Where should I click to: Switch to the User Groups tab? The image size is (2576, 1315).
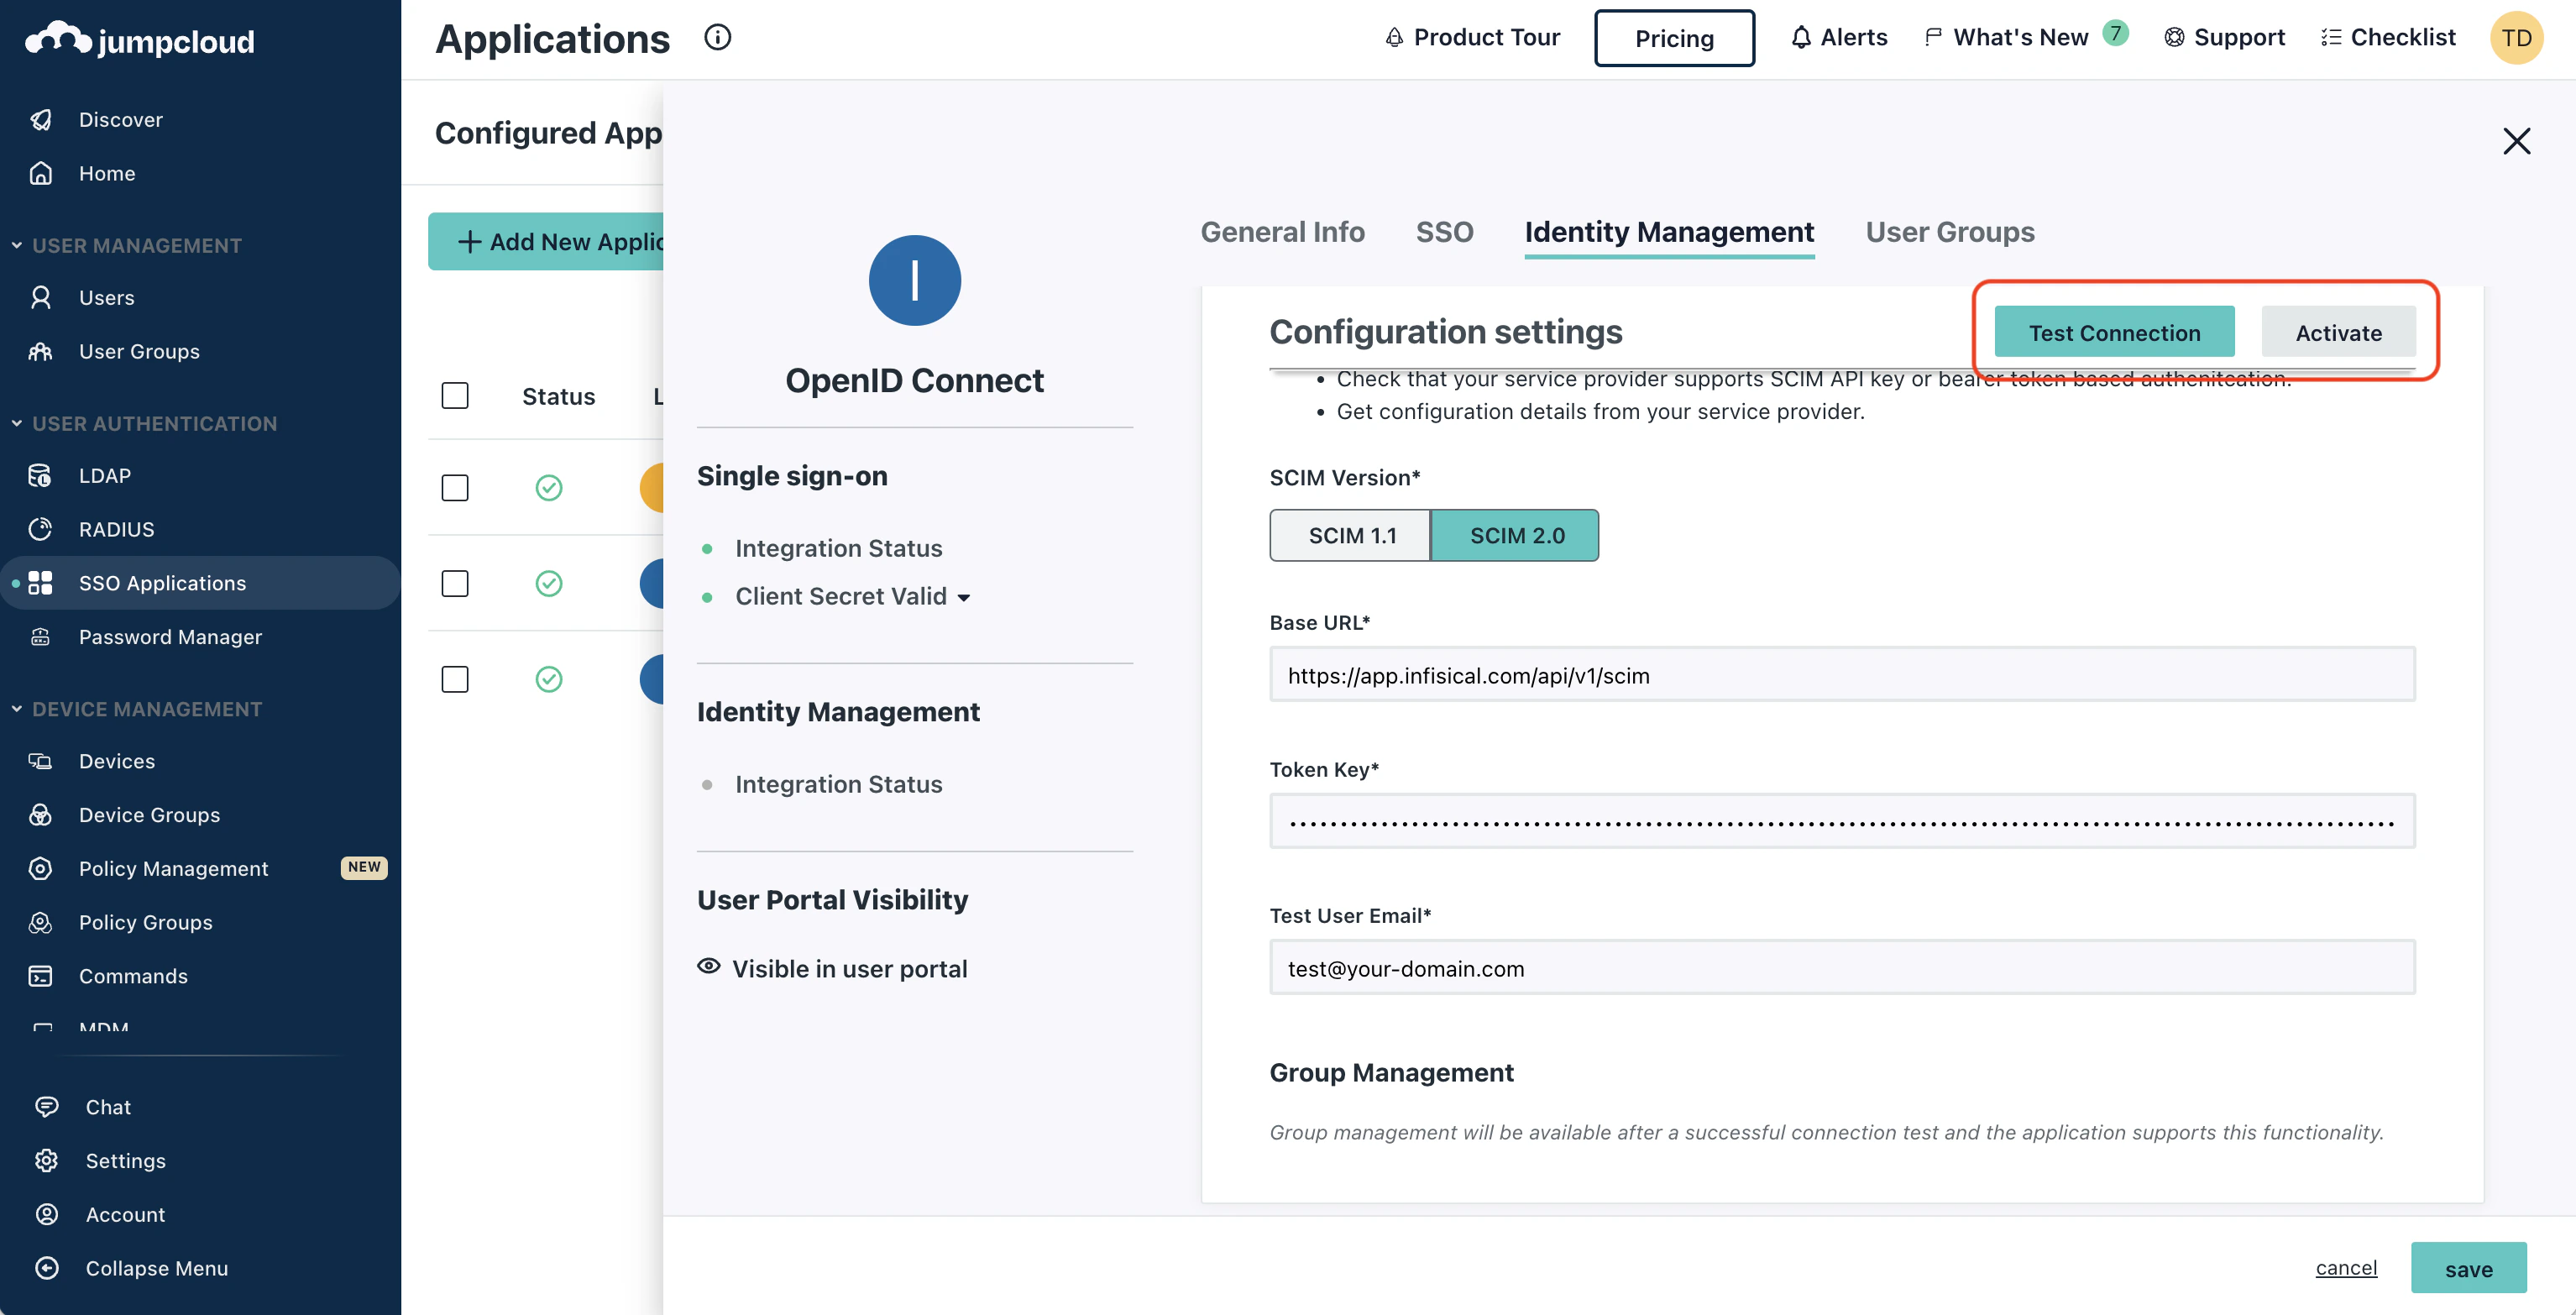coord(1950,232)
